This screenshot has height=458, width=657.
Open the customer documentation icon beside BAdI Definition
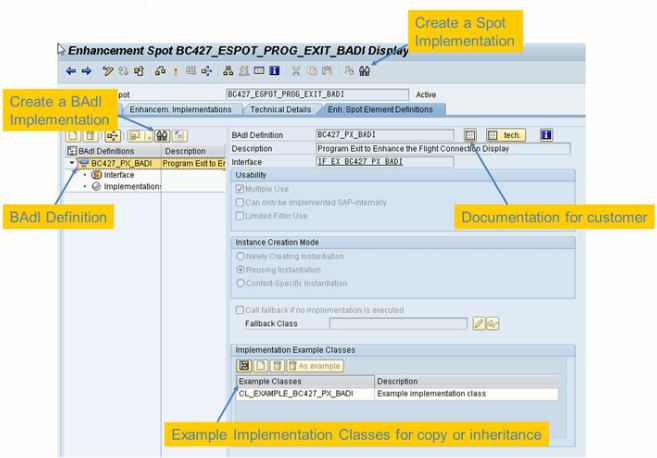coord(471,135)
